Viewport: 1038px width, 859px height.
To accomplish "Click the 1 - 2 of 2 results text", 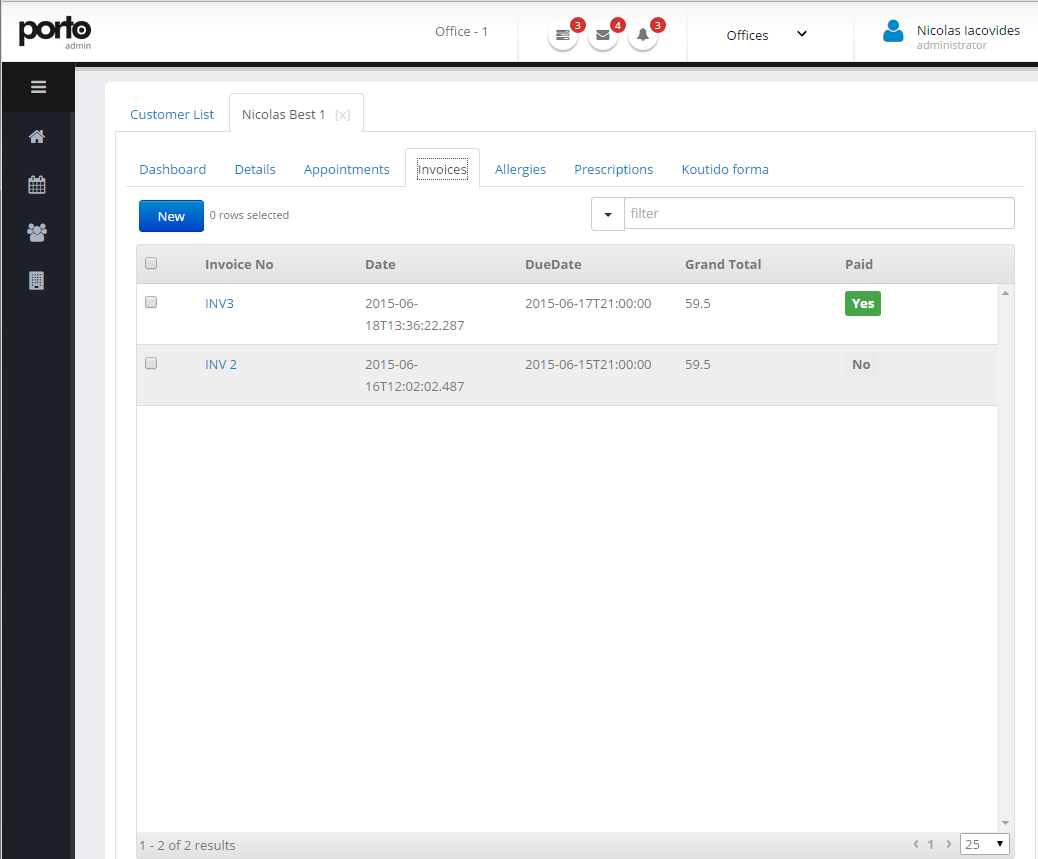I will 187,845.
